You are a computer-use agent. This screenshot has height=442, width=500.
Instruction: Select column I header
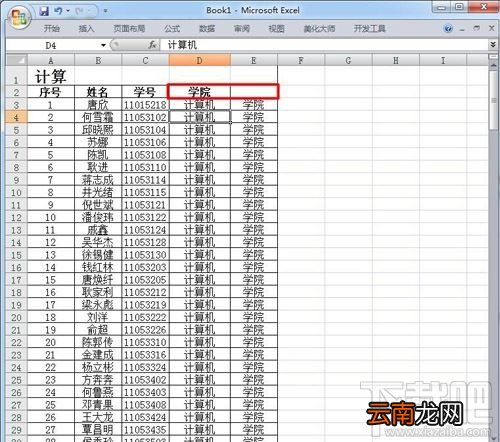(443, 60)
